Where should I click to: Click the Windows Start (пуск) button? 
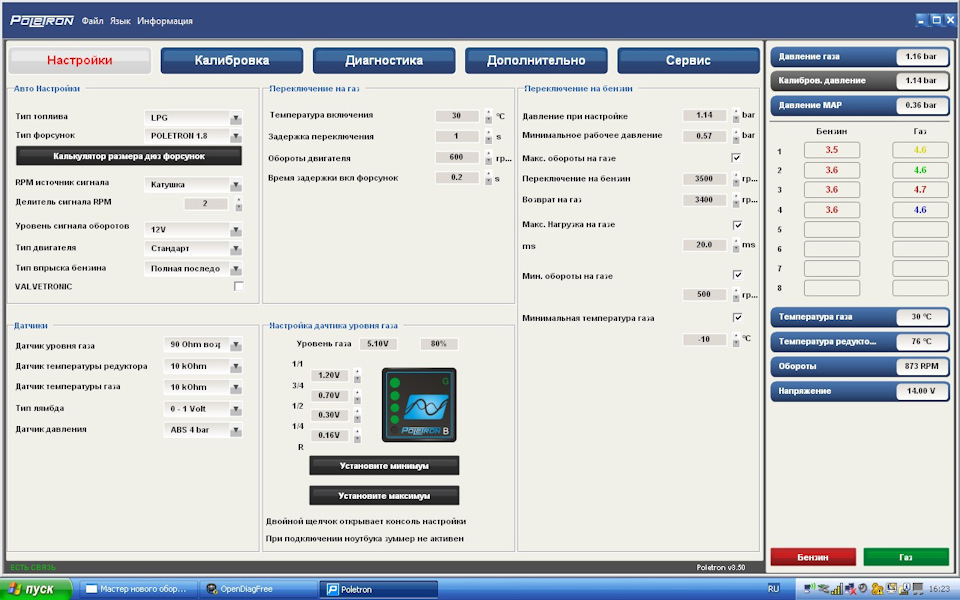[36, 589]
